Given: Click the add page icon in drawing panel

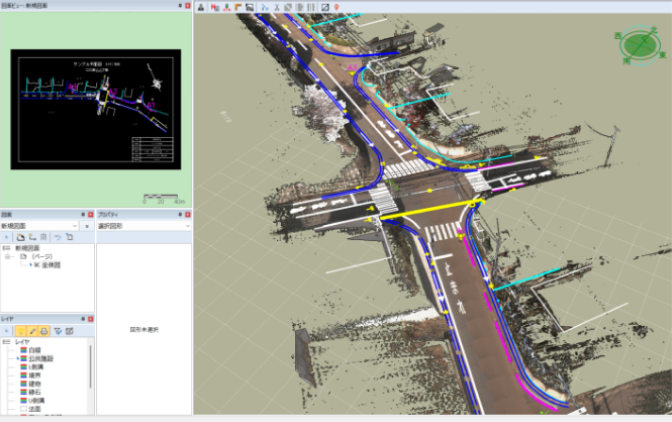Looking at the screenshot, I should [x=20, y=236].
